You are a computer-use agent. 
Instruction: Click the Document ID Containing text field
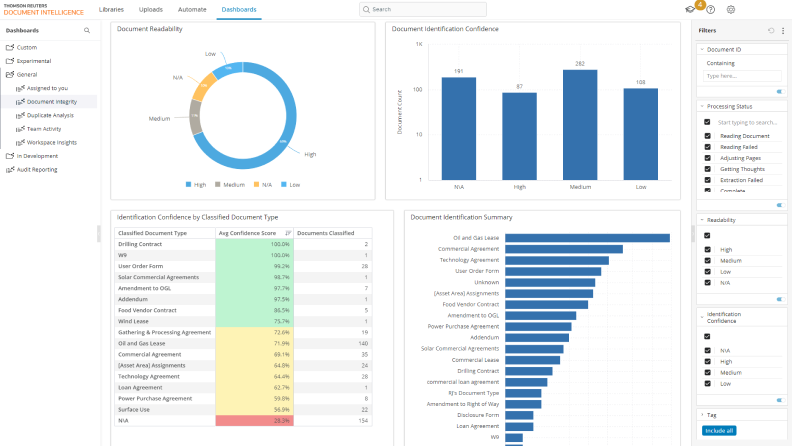(x=742, y=76)
